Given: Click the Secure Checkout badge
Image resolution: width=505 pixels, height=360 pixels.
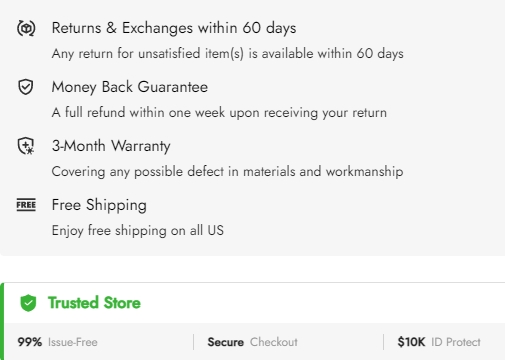Looking at the screenshot, I should click(252, 342).
